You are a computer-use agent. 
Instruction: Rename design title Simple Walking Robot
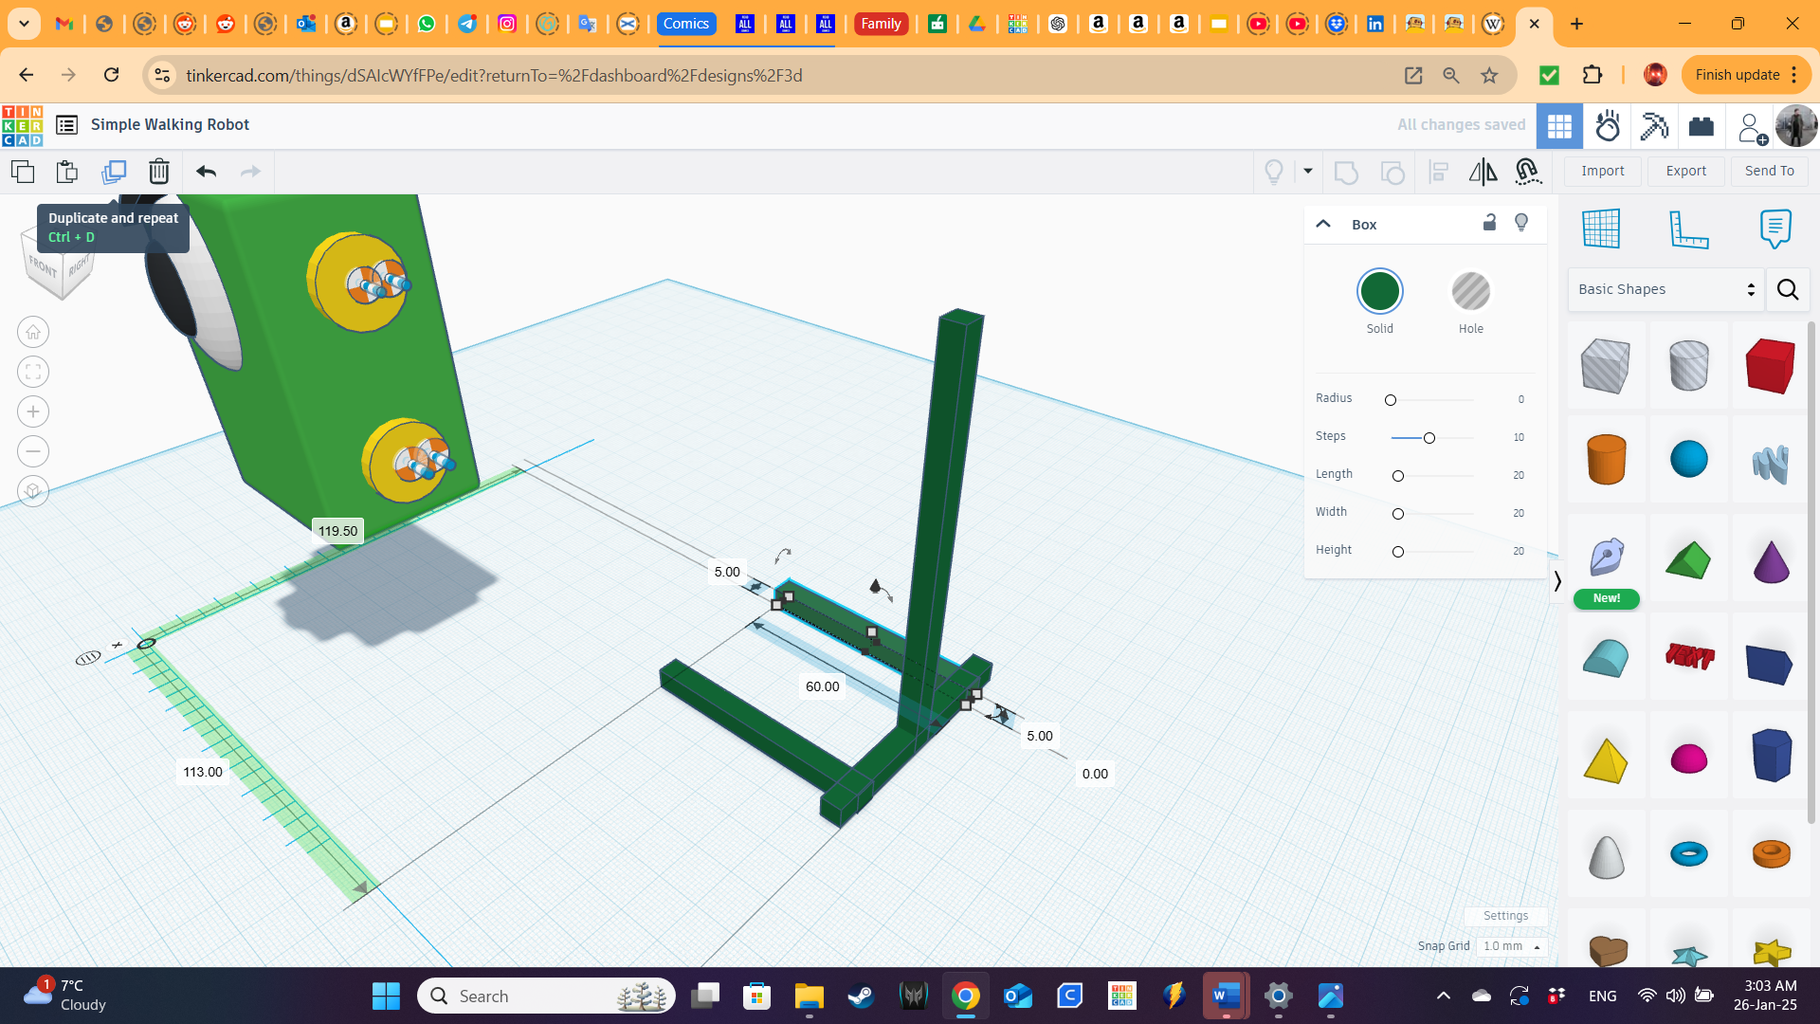pyautogui.click(x=170, y=124)
